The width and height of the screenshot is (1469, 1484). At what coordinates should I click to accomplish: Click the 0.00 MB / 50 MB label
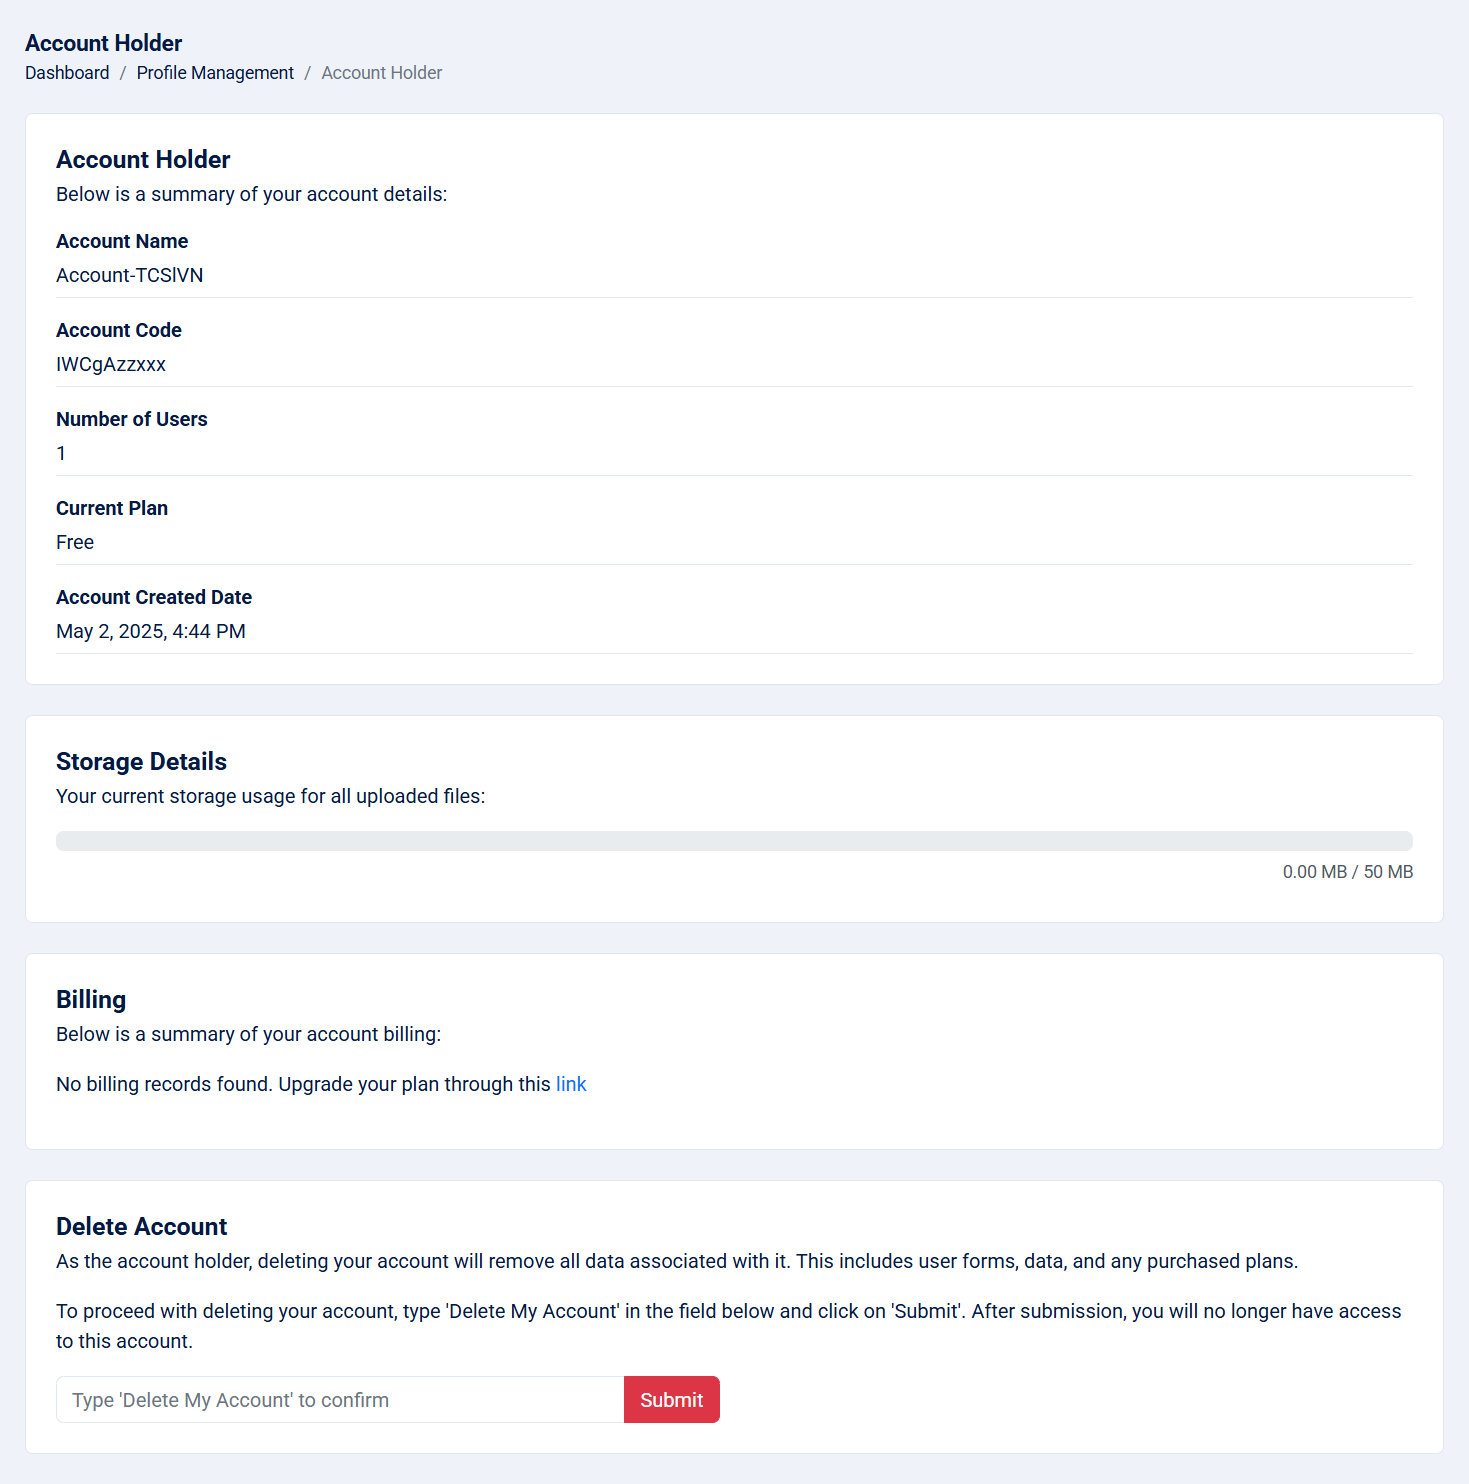1348,872
